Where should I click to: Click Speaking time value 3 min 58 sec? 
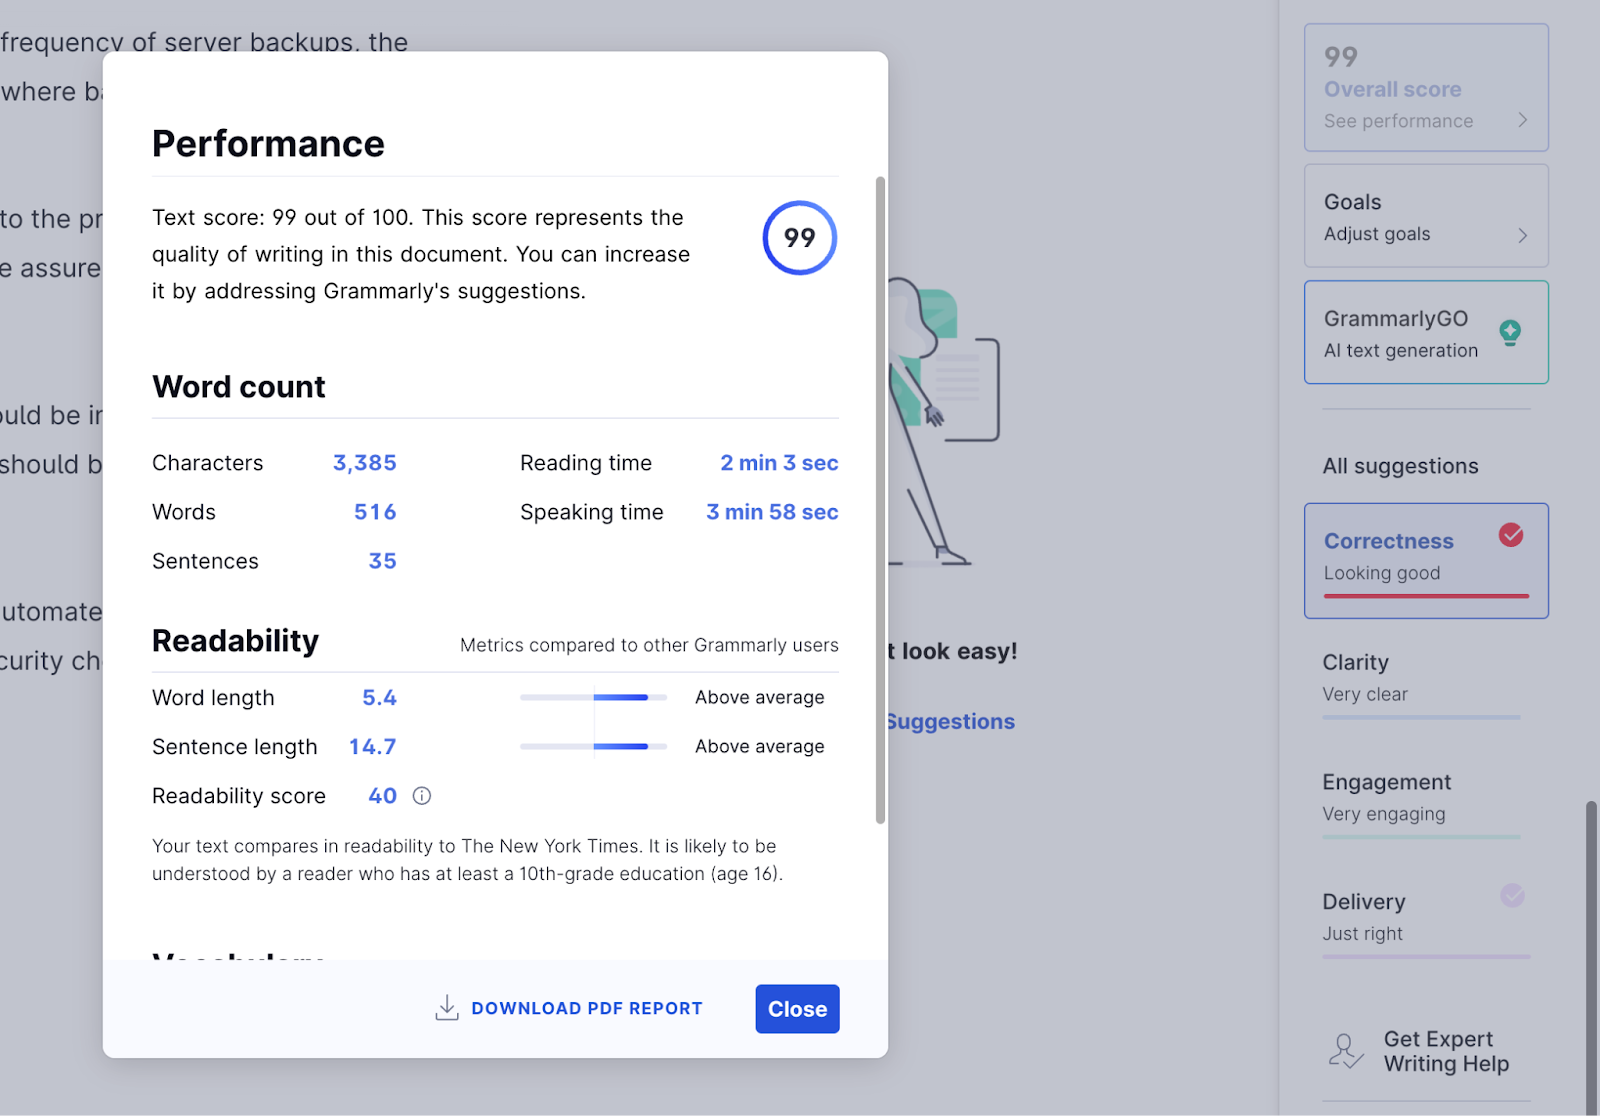772,512
